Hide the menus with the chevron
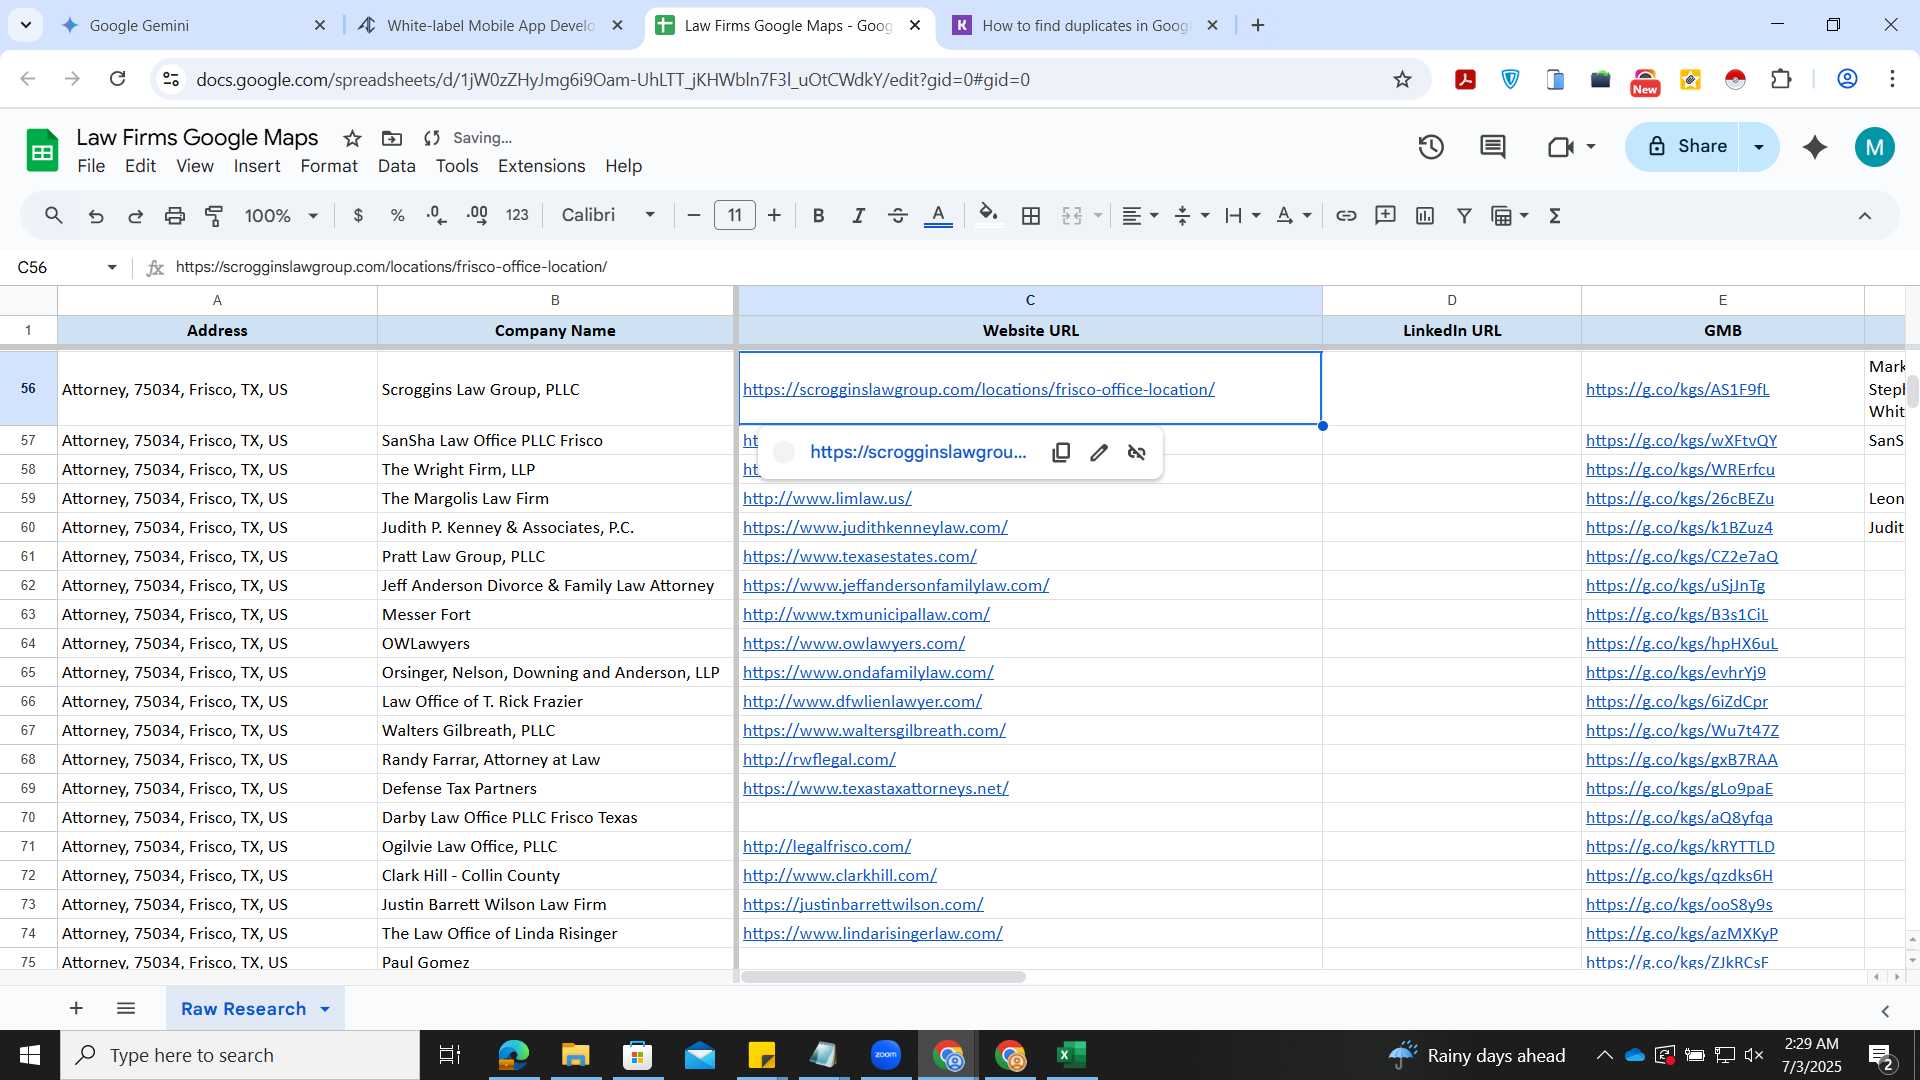1920x1080 pixels. [x=1865, y=215]
